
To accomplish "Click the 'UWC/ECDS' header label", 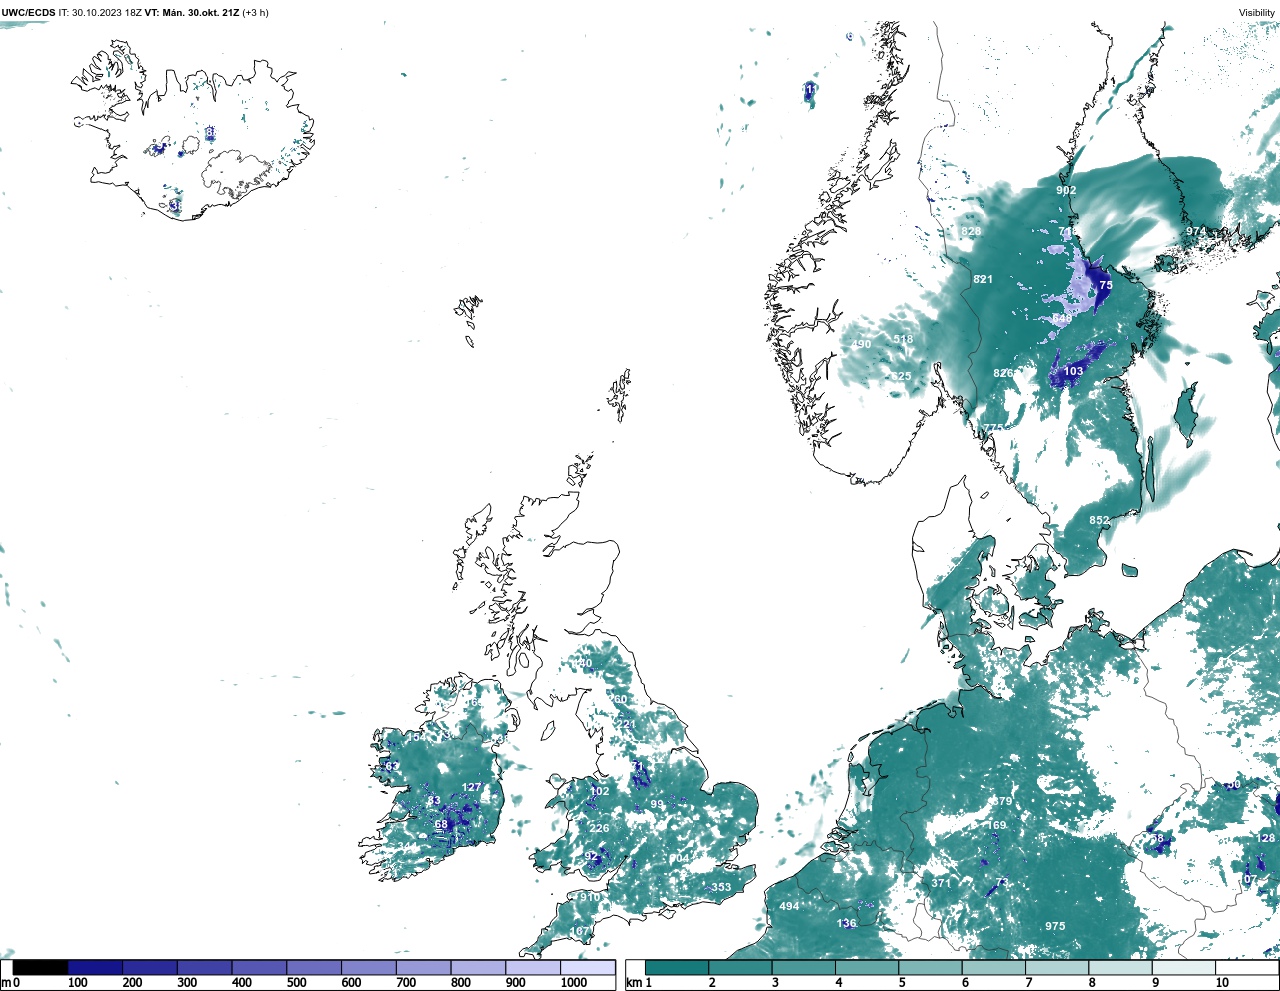I will [28, 13].
